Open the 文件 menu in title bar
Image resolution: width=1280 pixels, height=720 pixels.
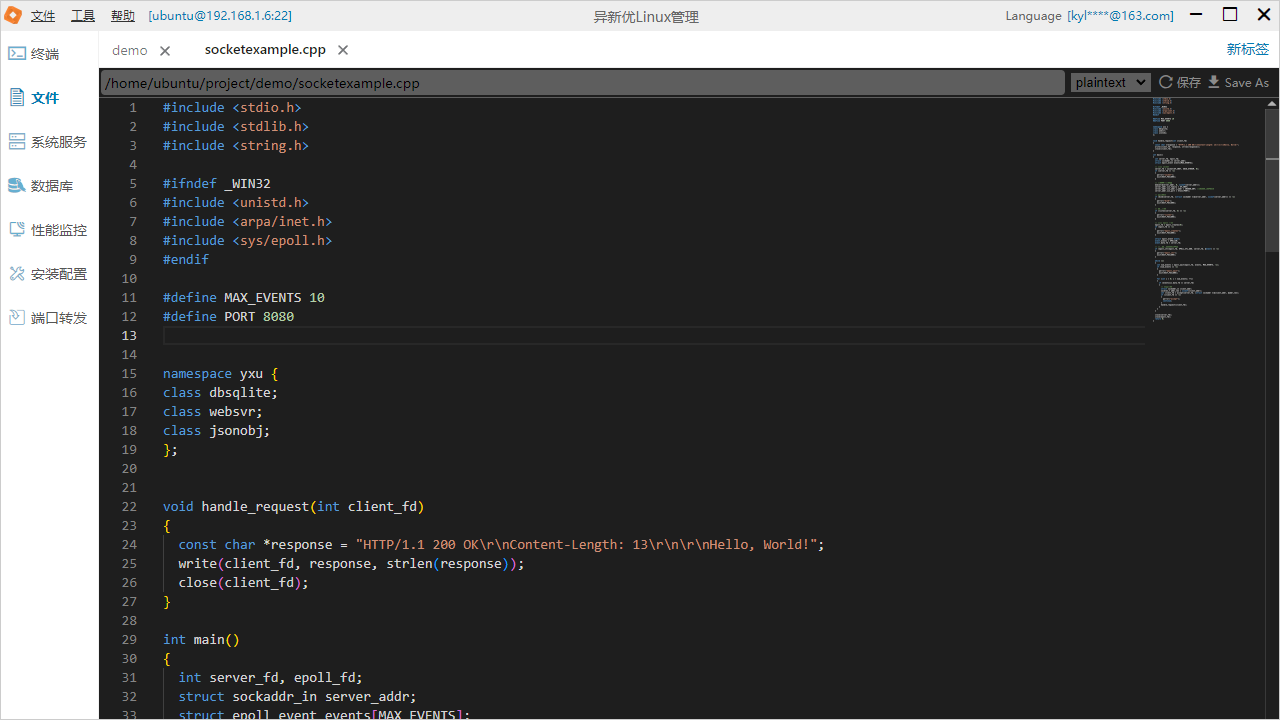coord(43,16)
